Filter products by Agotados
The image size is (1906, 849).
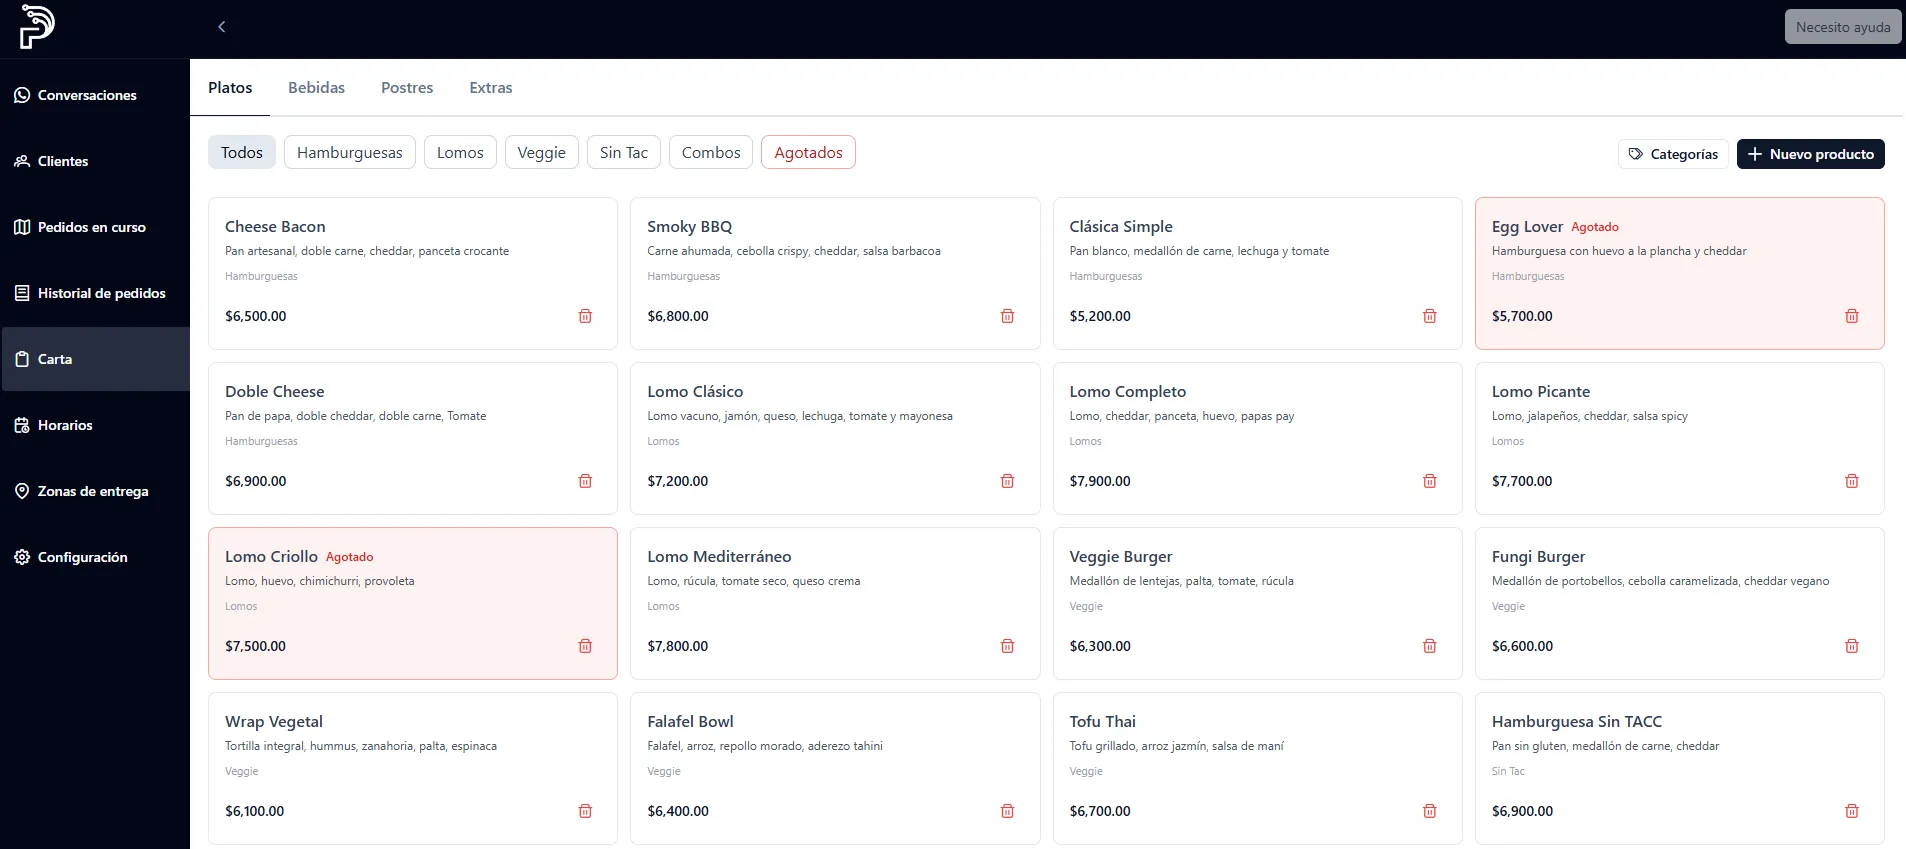tap(808, 152)
